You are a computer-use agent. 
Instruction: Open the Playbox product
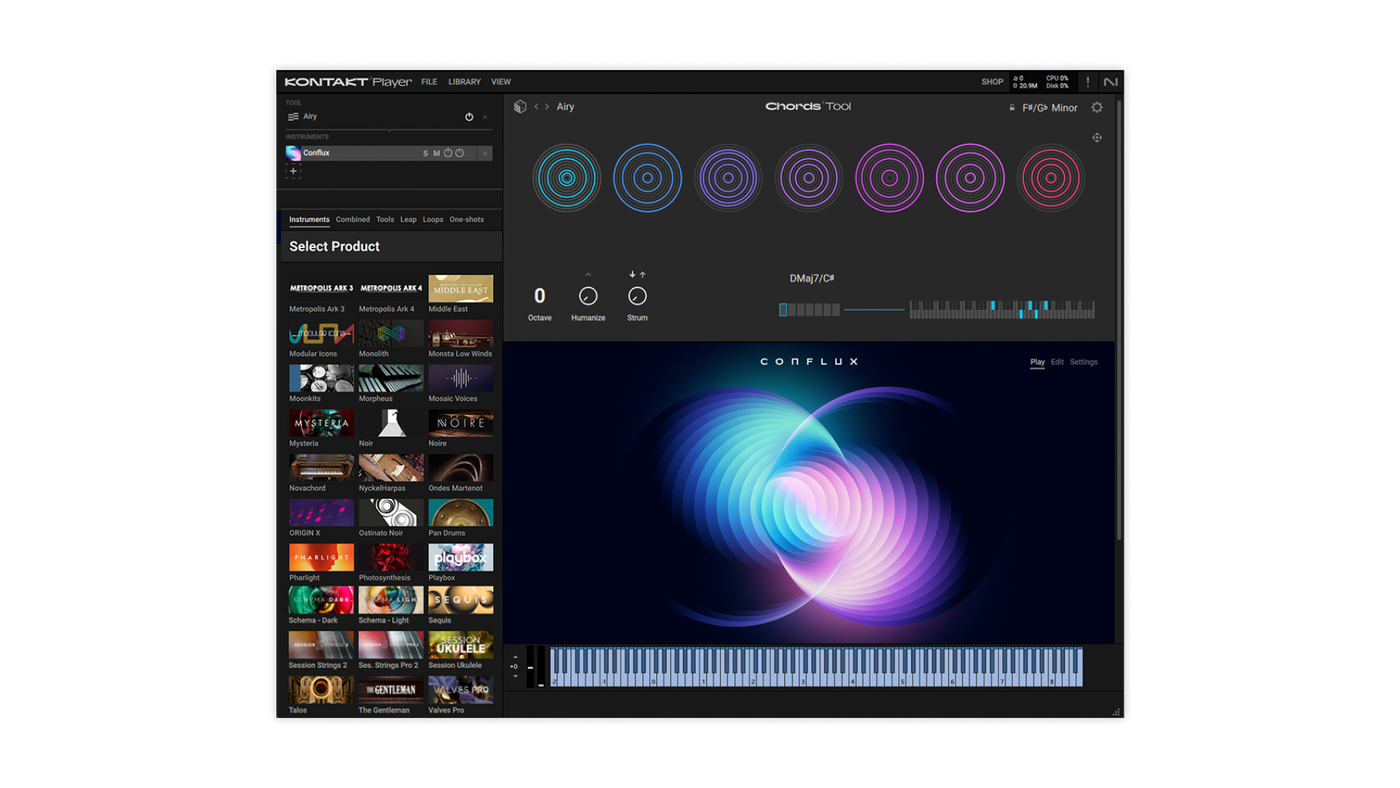click(x=461, y=563)
